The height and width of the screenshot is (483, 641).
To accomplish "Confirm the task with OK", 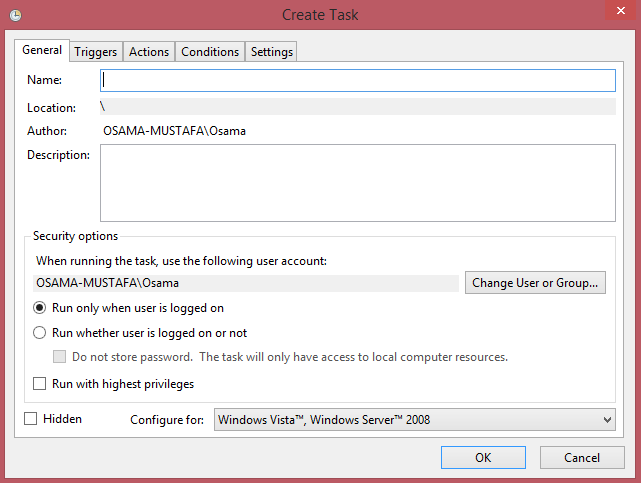I will click(x=483, y=457).
